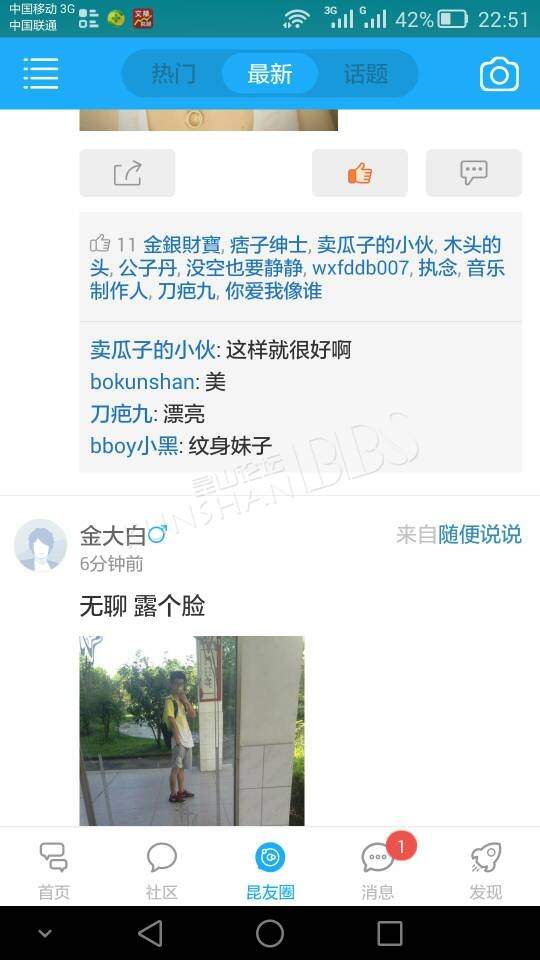Open 金大白's profile avatar
The image size is (540, 960).
pyautogui.click(x=40, y=545)
